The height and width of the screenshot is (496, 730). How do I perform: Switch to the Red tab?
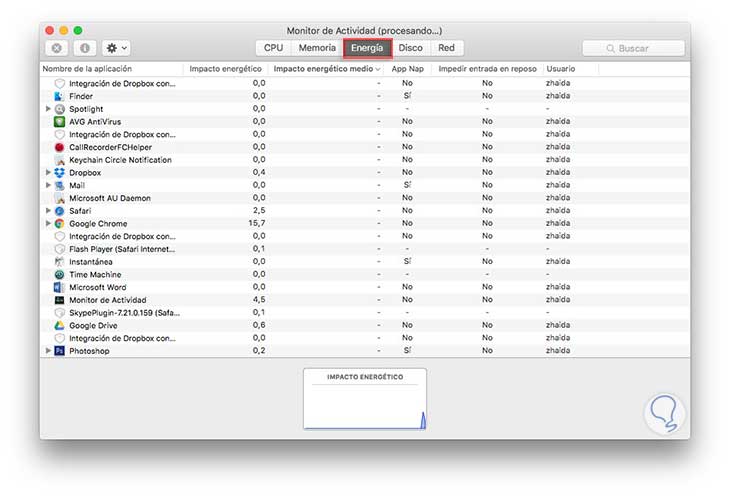(x=446, y=48)
